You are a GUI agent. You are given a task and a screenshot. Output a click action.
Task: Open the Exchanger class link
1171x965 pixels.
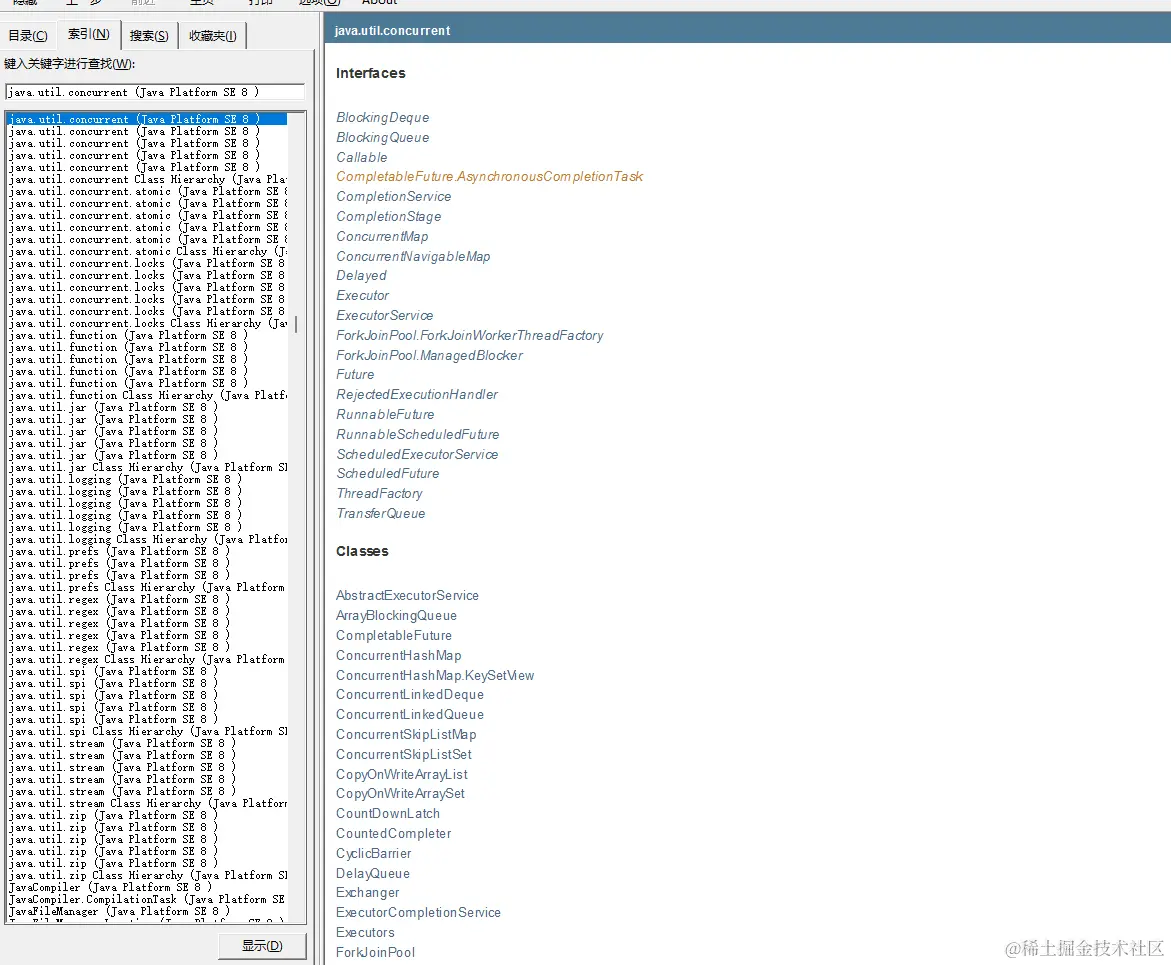pyautogui.click(x=367, y=893)
